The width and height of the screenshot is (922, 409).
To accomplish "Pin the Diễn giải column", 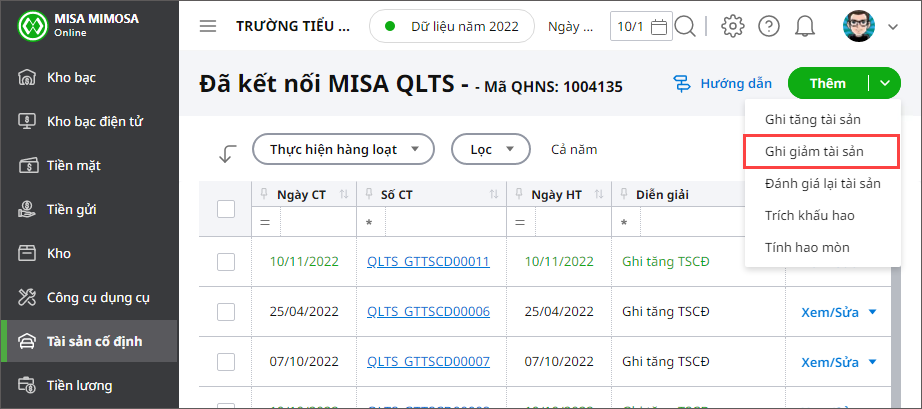I will pyautogui.click(x=624, y=194).
